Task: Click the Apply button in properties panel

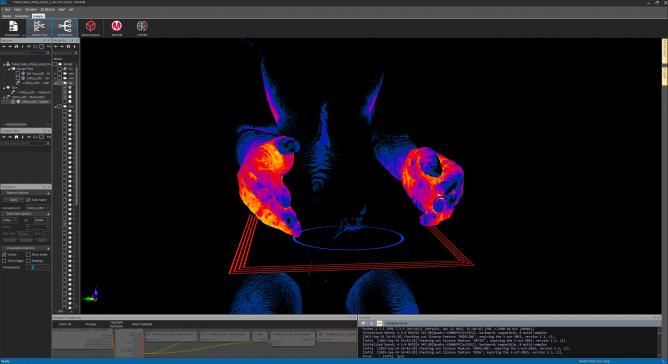Action: 14,199
